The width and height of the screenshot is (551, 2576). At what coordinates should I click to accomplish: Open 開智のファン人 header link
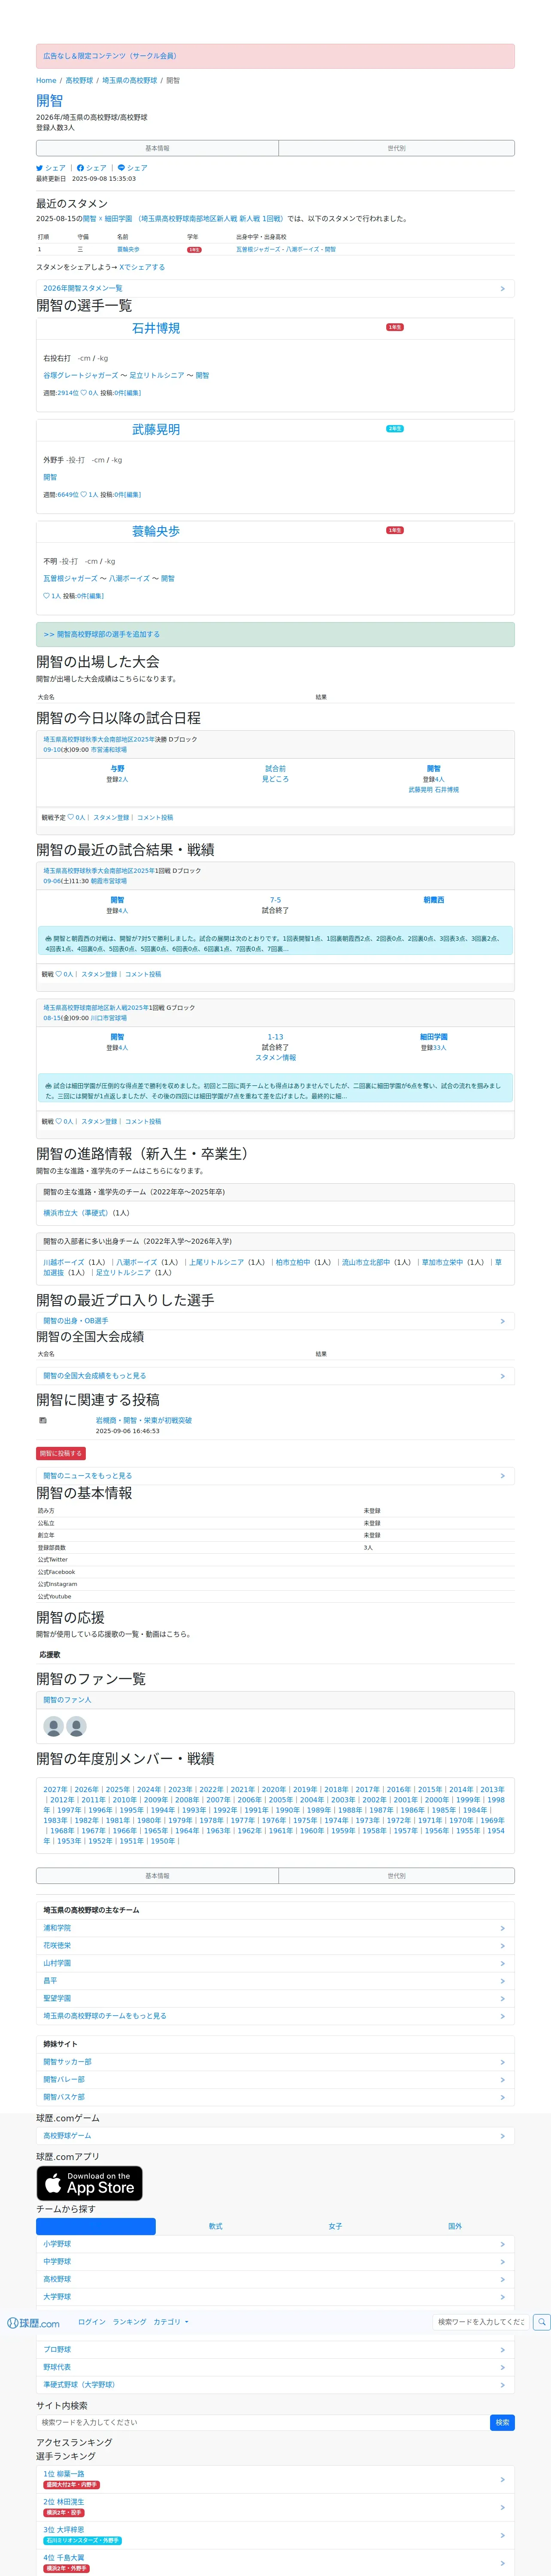click(67, 1700)
